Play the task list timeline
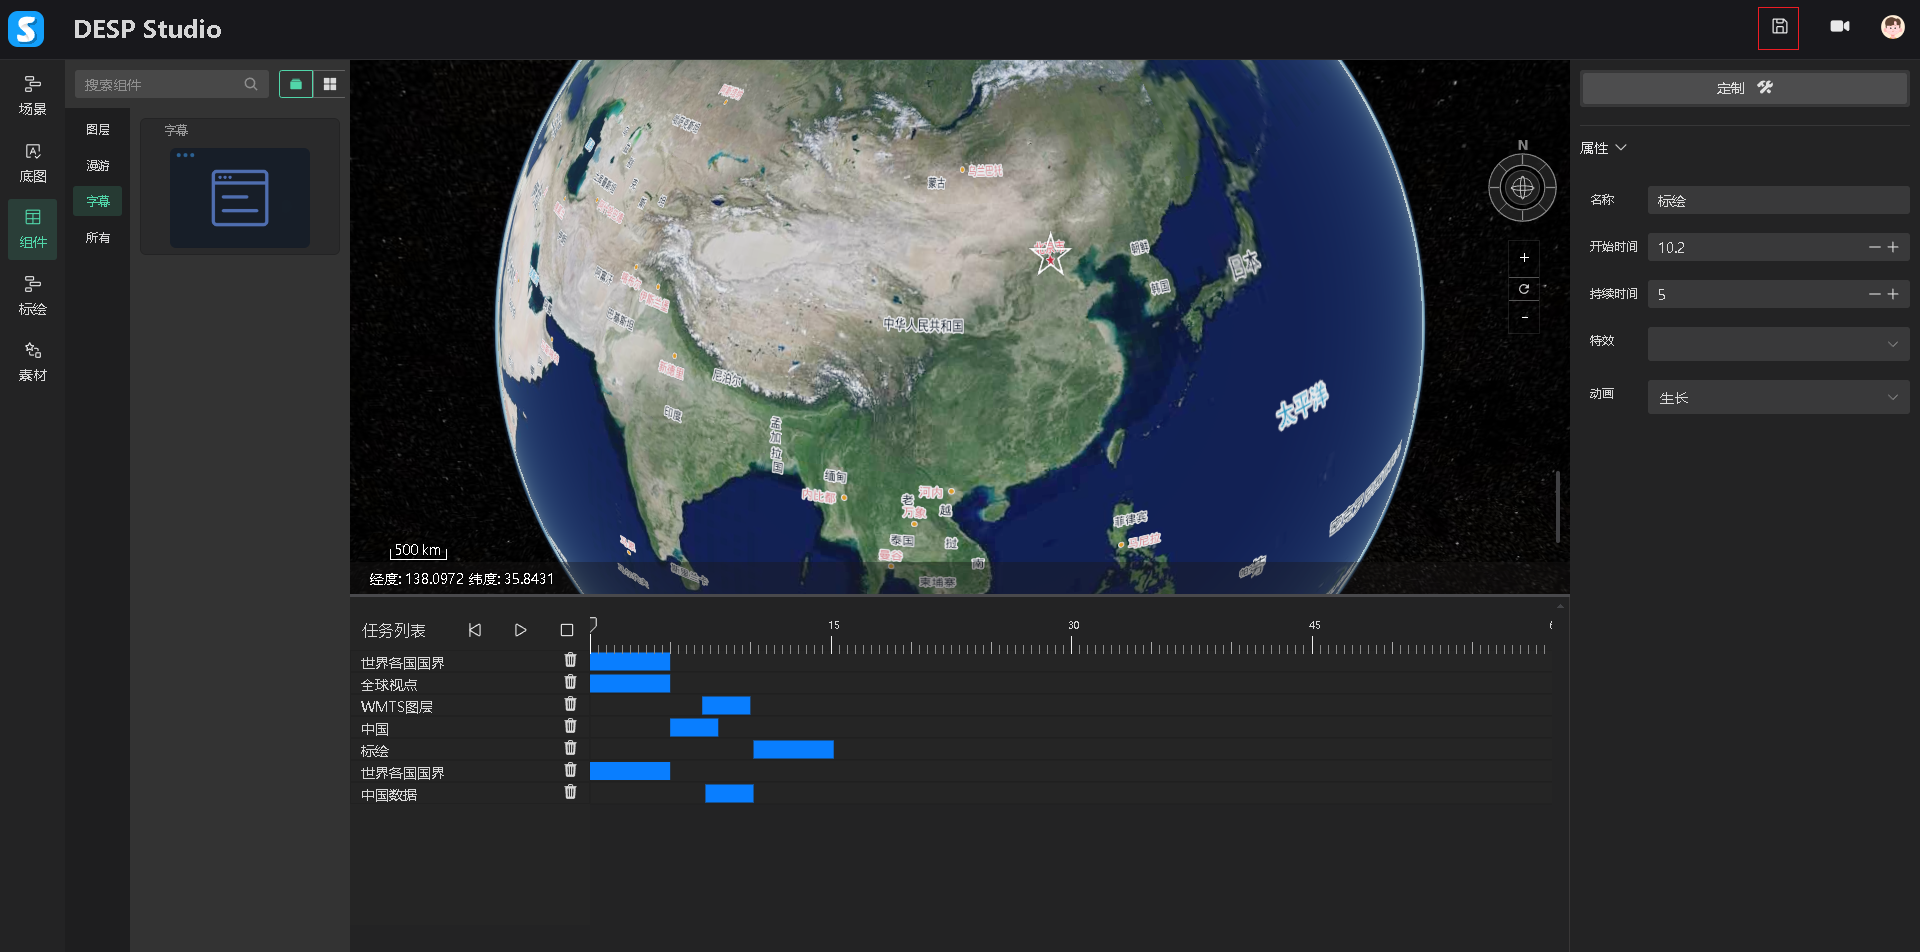1920x952 pixels. (x=520, y=630)
